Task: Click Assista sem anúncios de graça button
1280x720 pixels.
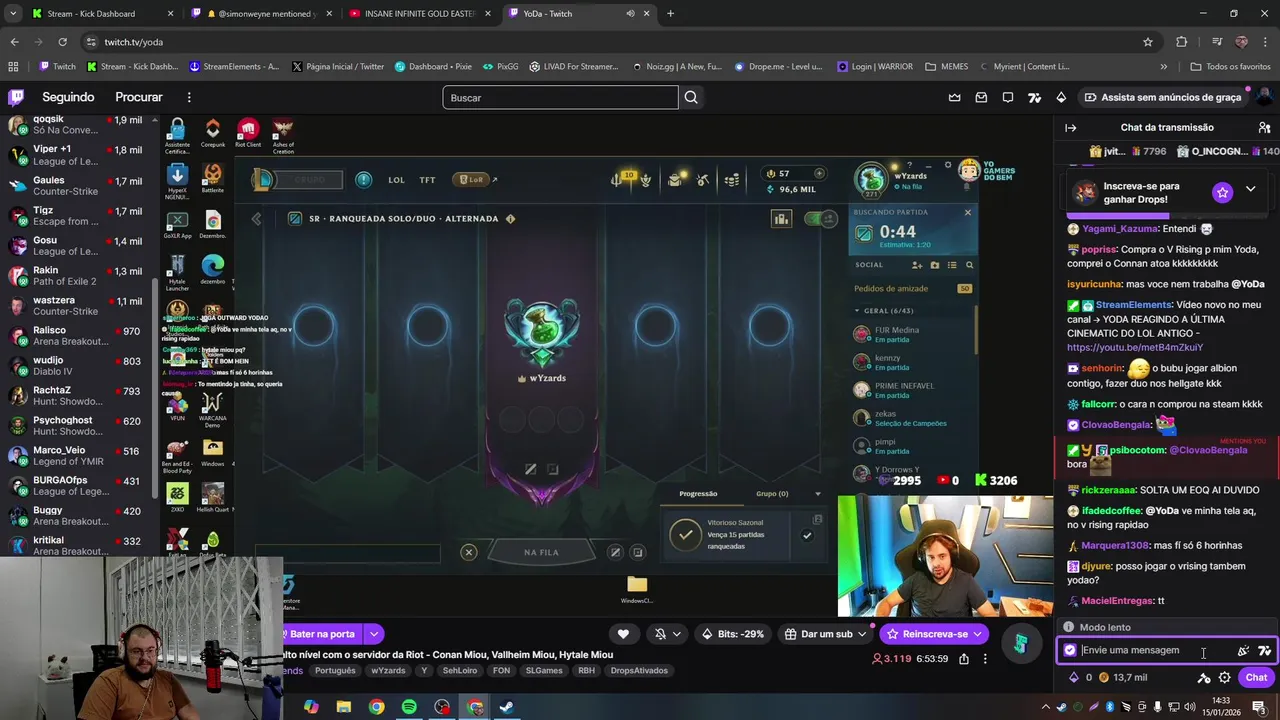Action: 1163,97
